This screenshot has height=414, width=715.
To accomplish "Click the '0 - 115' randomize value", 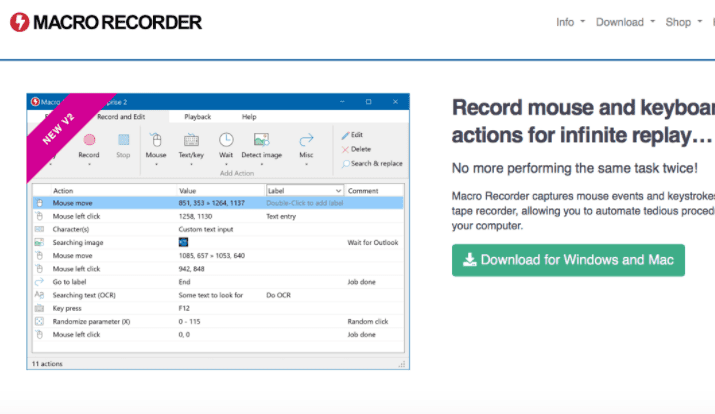I will tap(189, 321).
